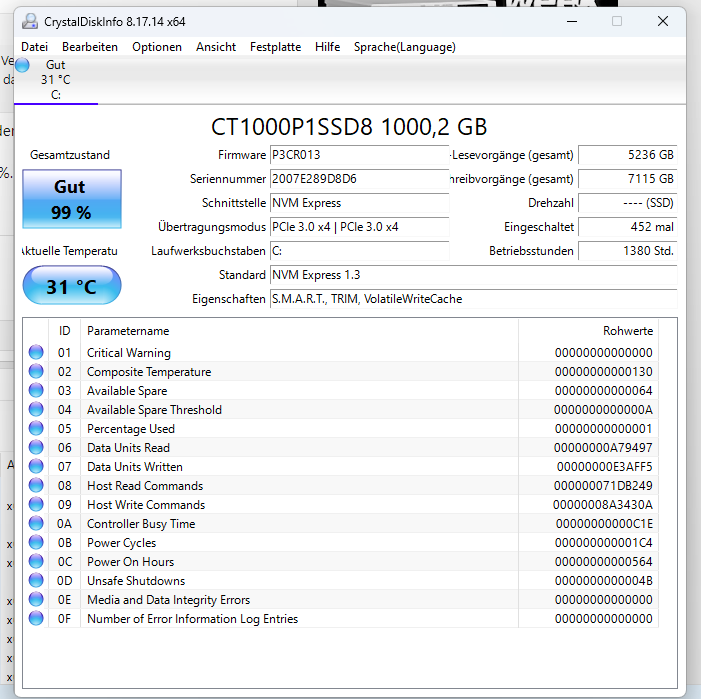
Task: Click raw value 0000008A3430A of Host Write Commands
Action: tap(603, 505)
